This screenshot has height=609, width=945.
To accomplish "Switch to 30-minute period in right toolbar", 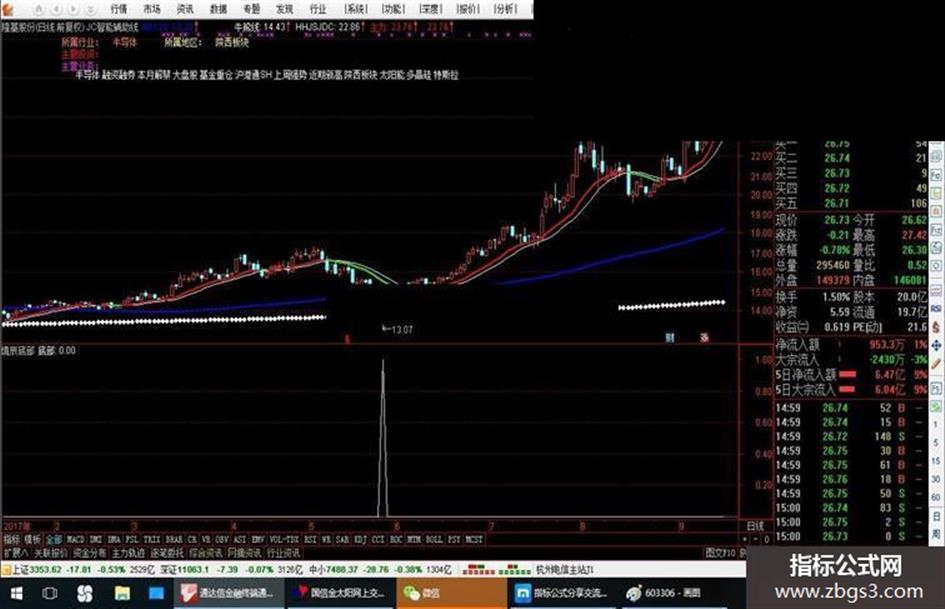I will pos(937,479).
